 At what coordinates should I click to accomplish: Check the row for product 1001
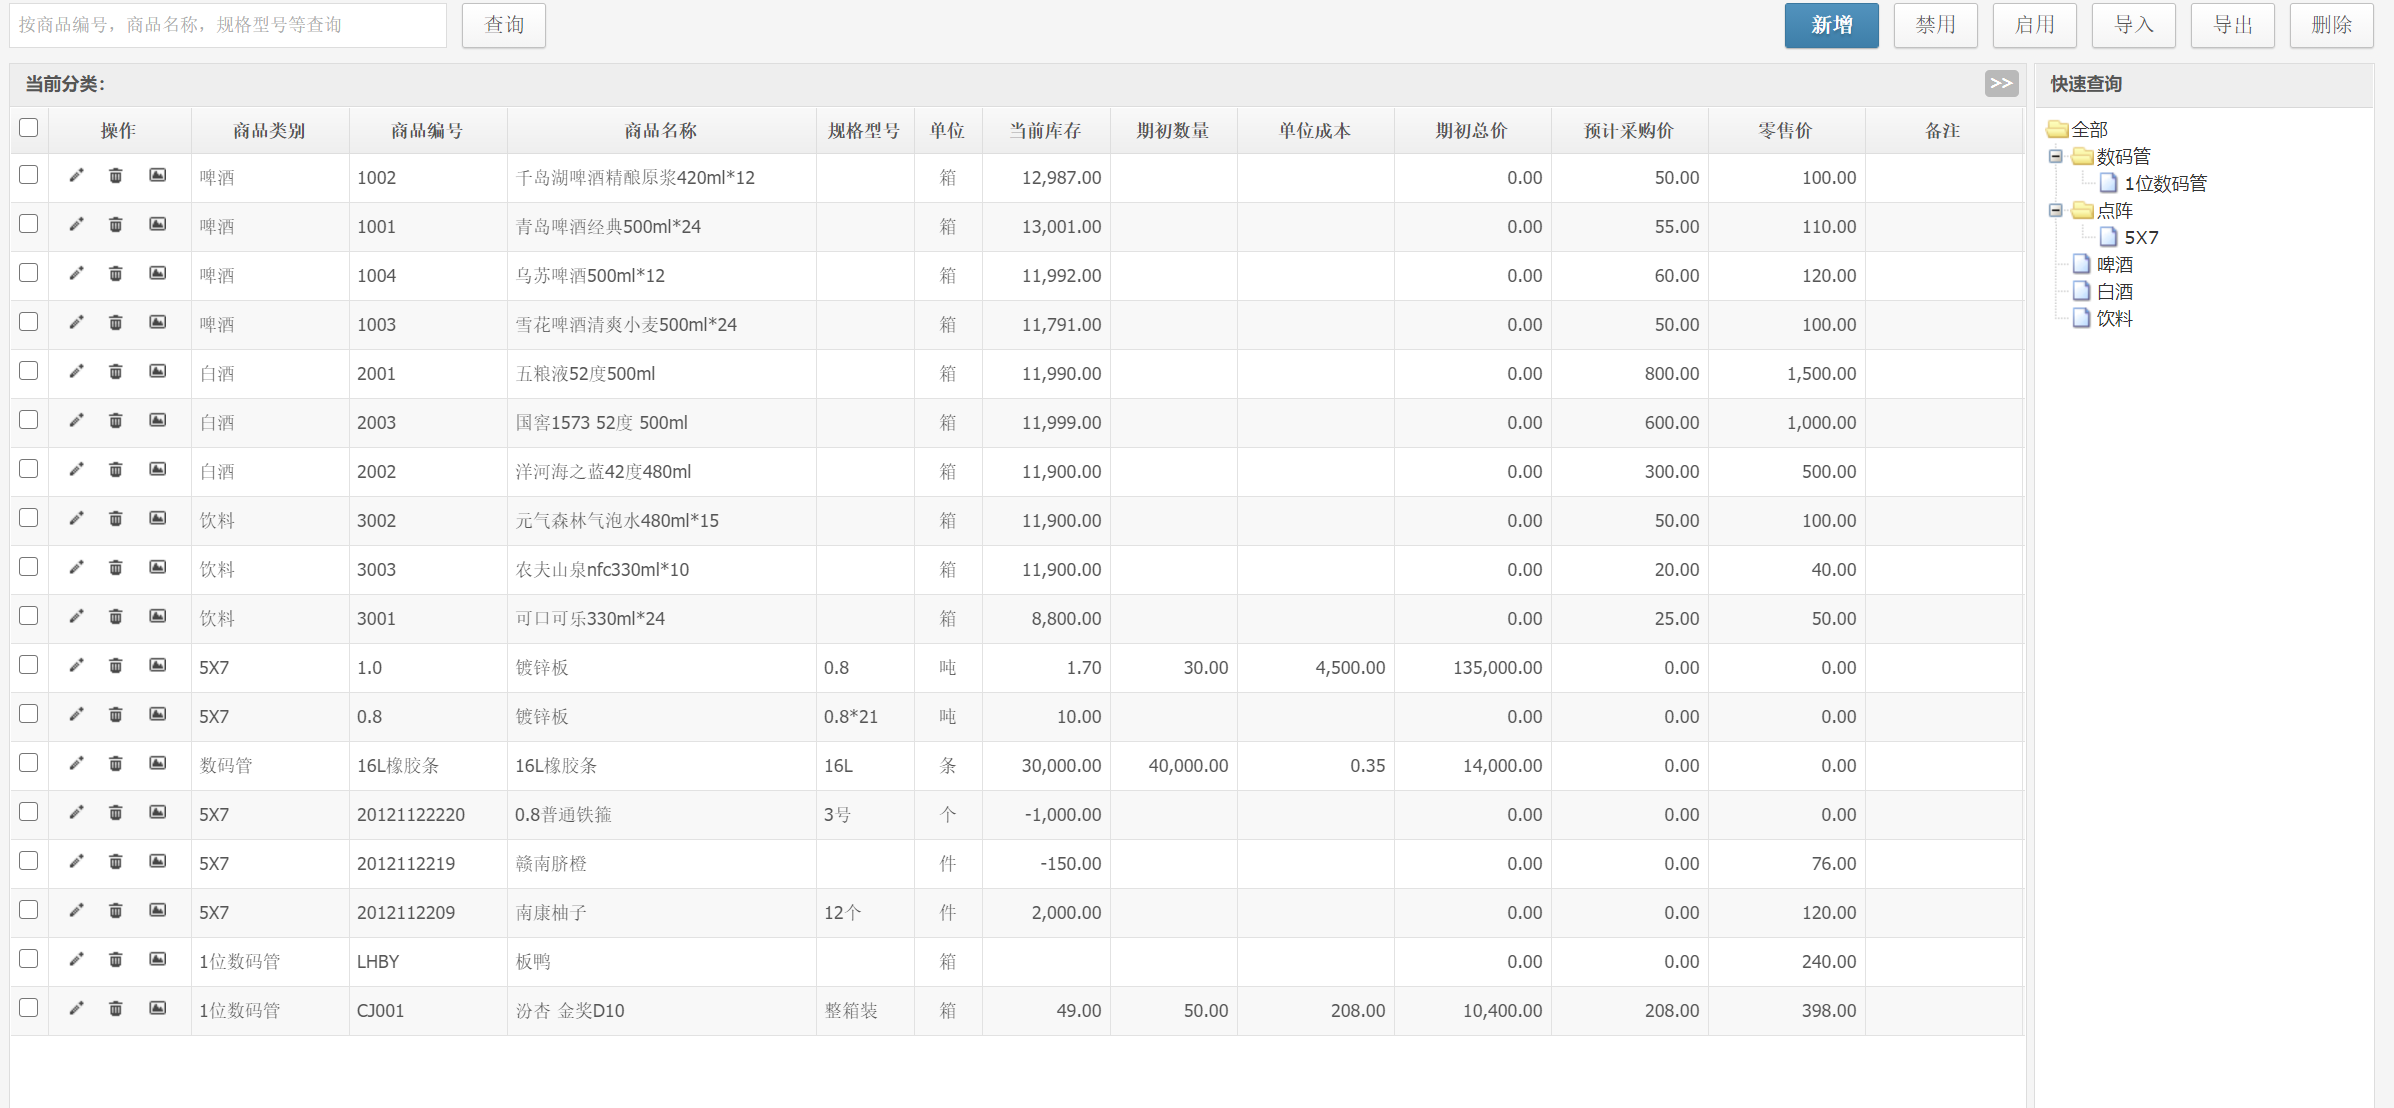click(x=29, y=224)
